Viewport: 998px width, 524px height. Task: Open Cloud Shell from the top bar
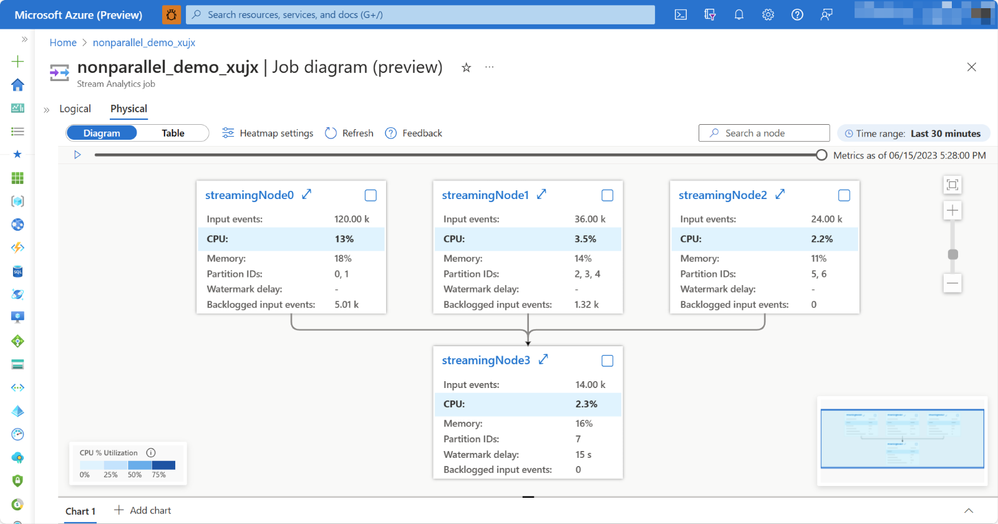tap(681, 15)
